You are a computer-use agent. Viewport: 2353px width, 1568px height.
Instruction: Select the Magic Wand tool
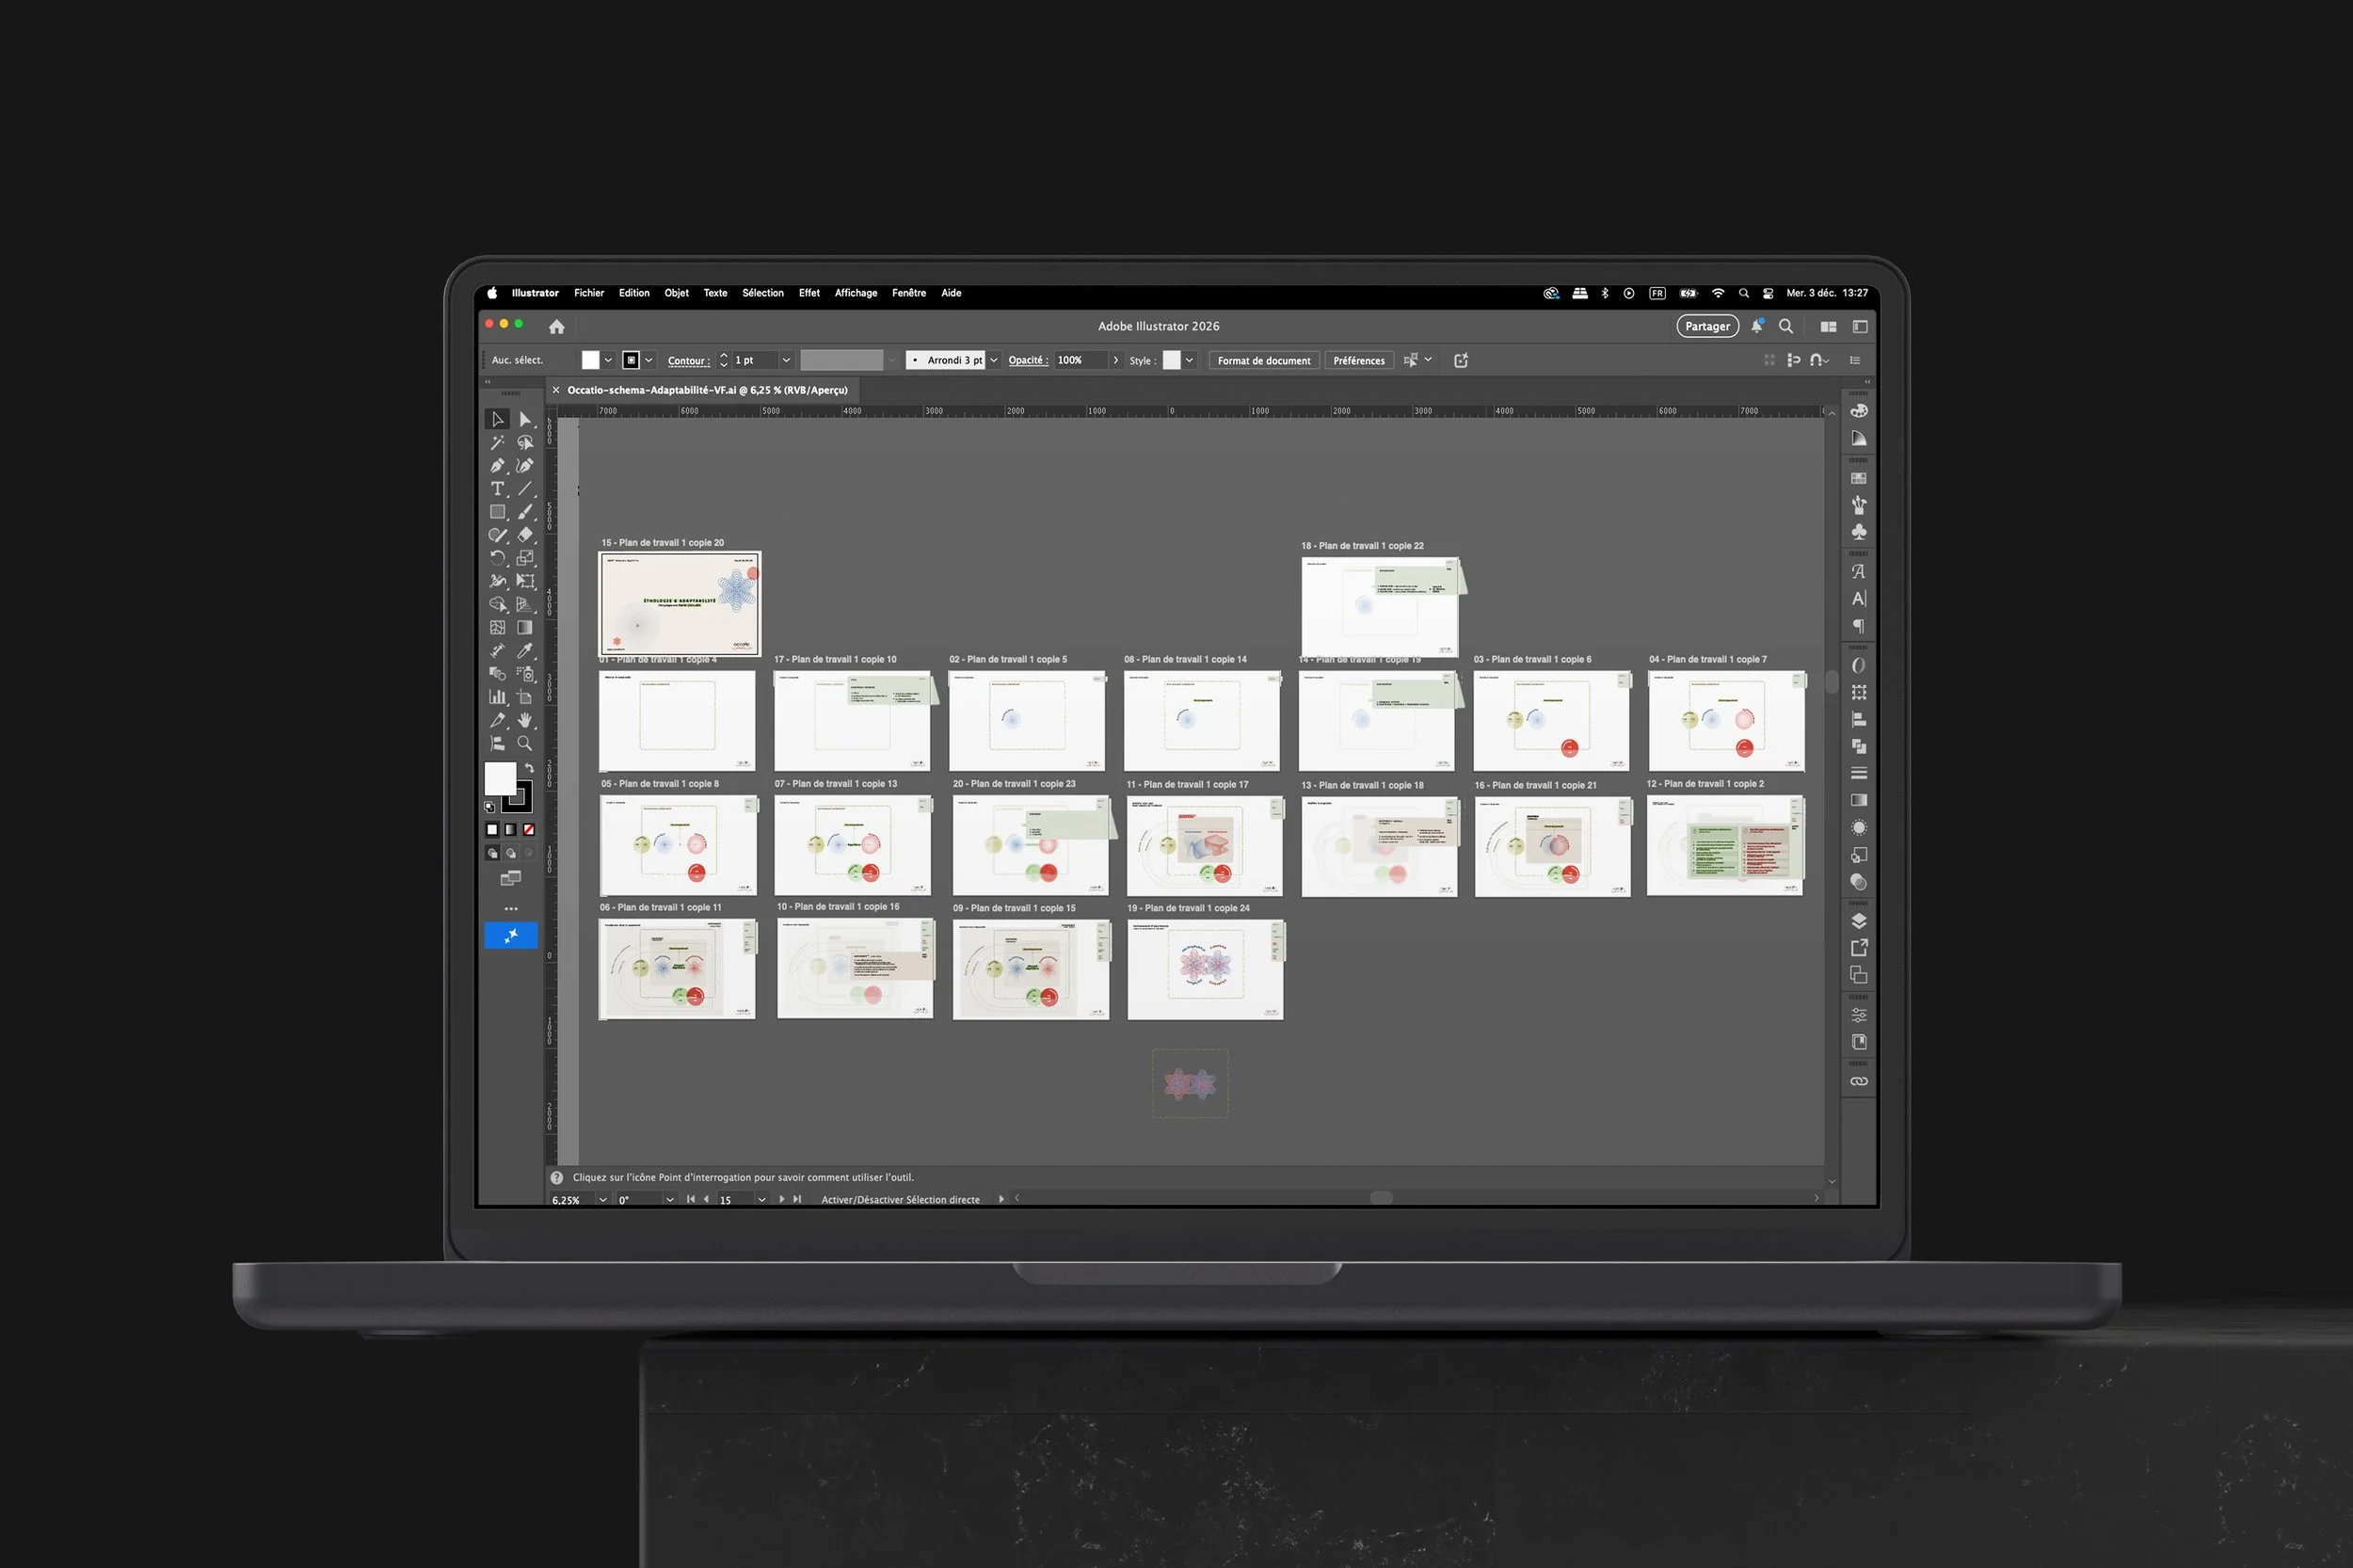[497, 442]
